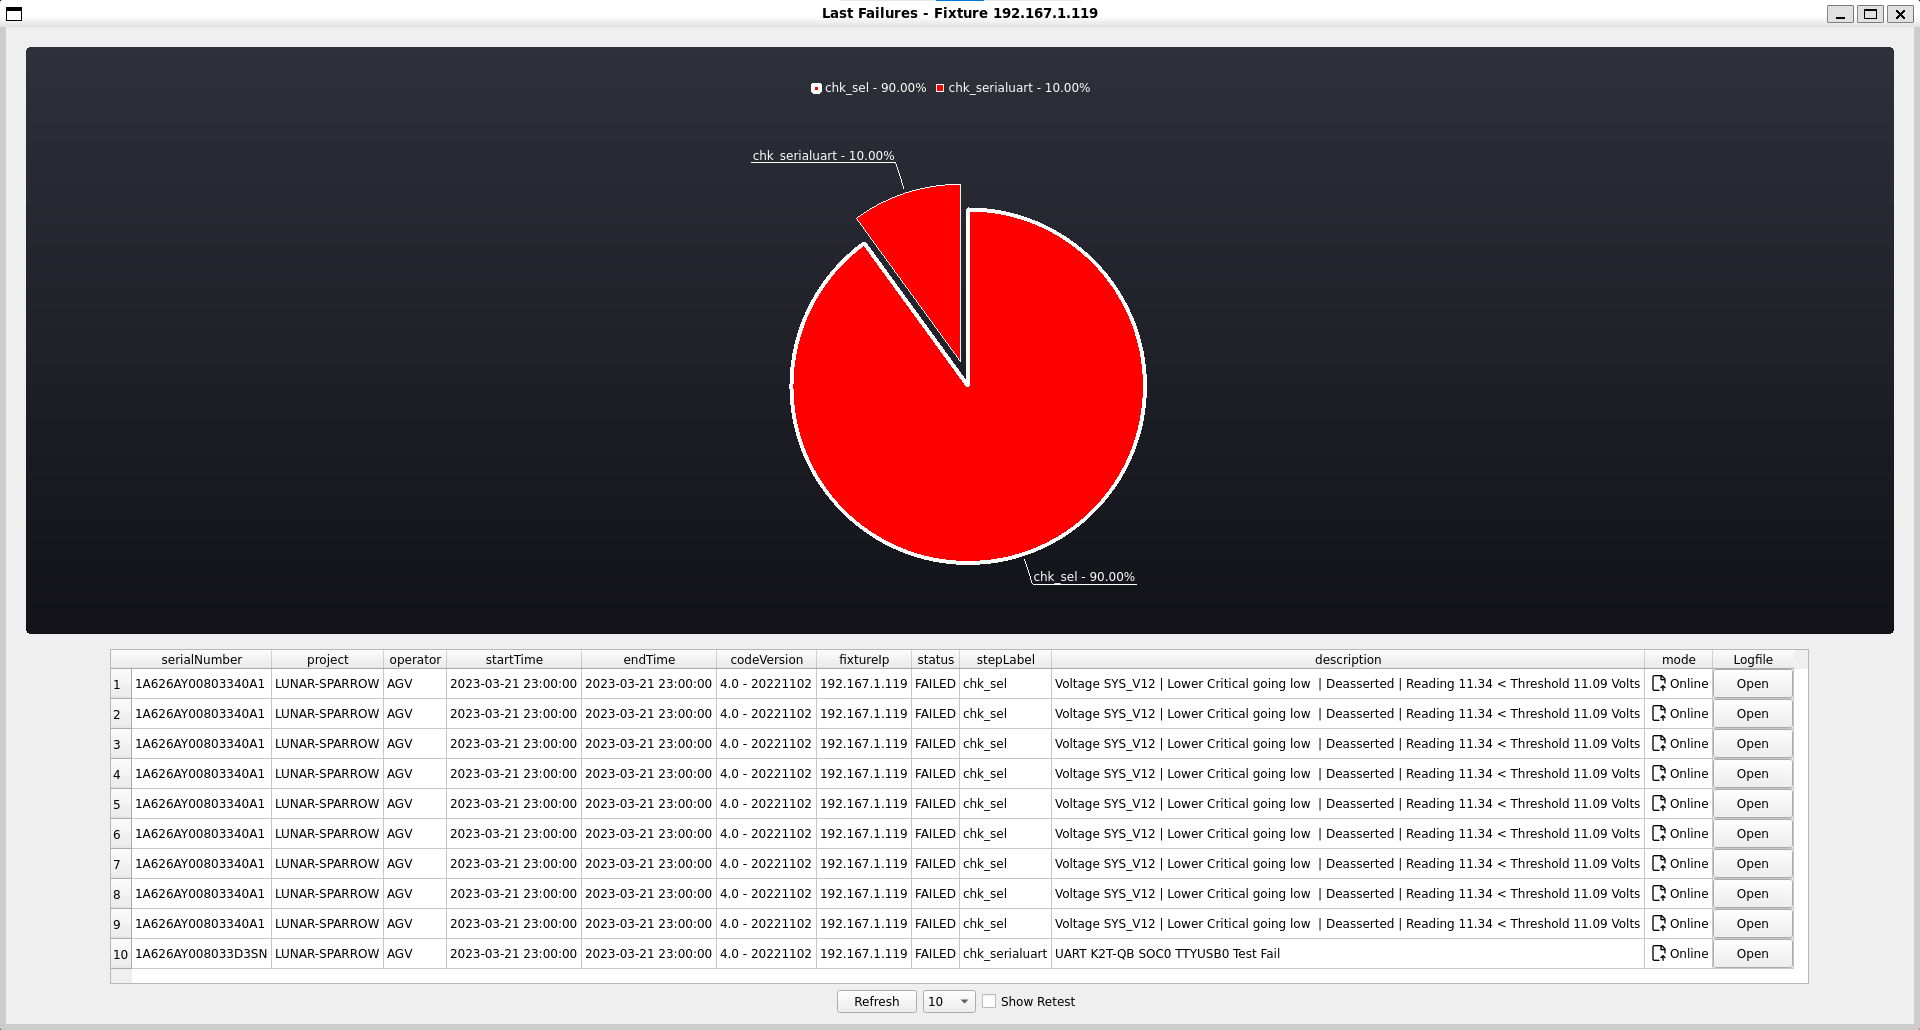Open the logfile for row 4
The height and width of the screenshot is (1030, 1920).
1752,774
